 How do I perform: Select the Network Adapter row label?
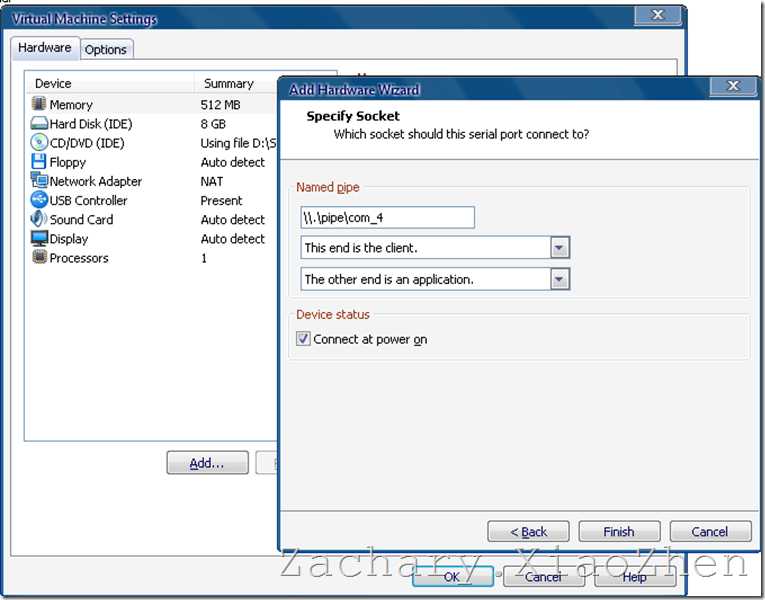click(x=96, y=181)
